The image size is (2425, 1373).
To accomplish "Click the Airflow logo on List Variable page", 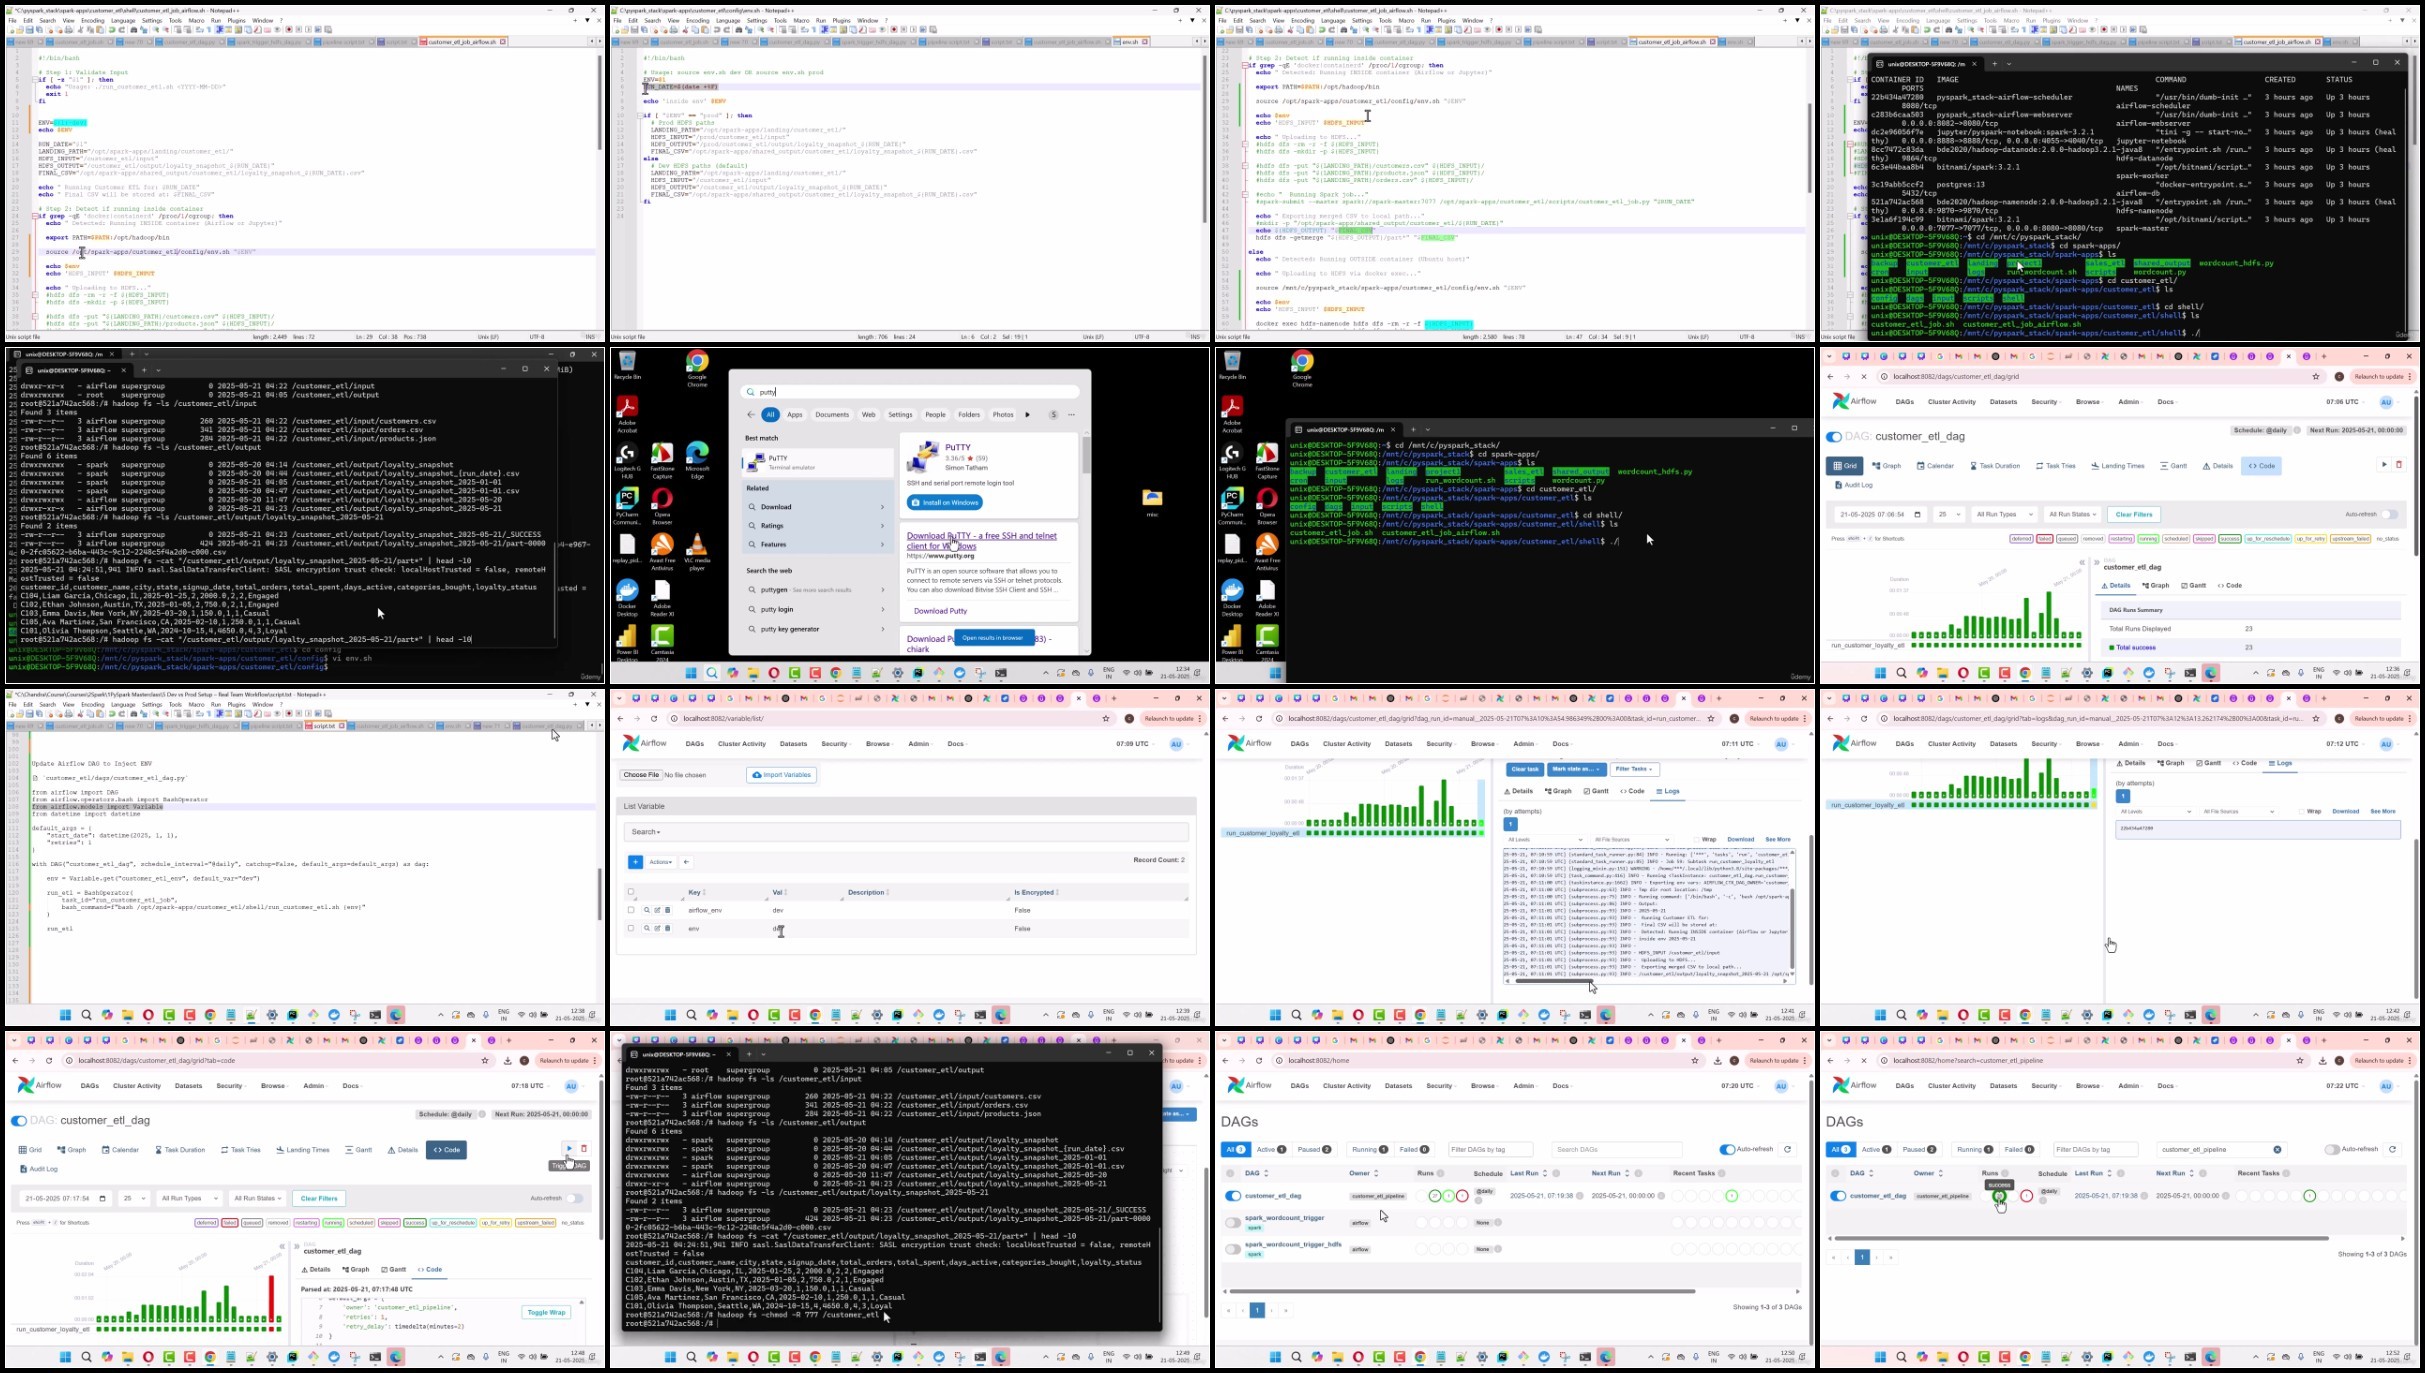I will coord(644,743).
